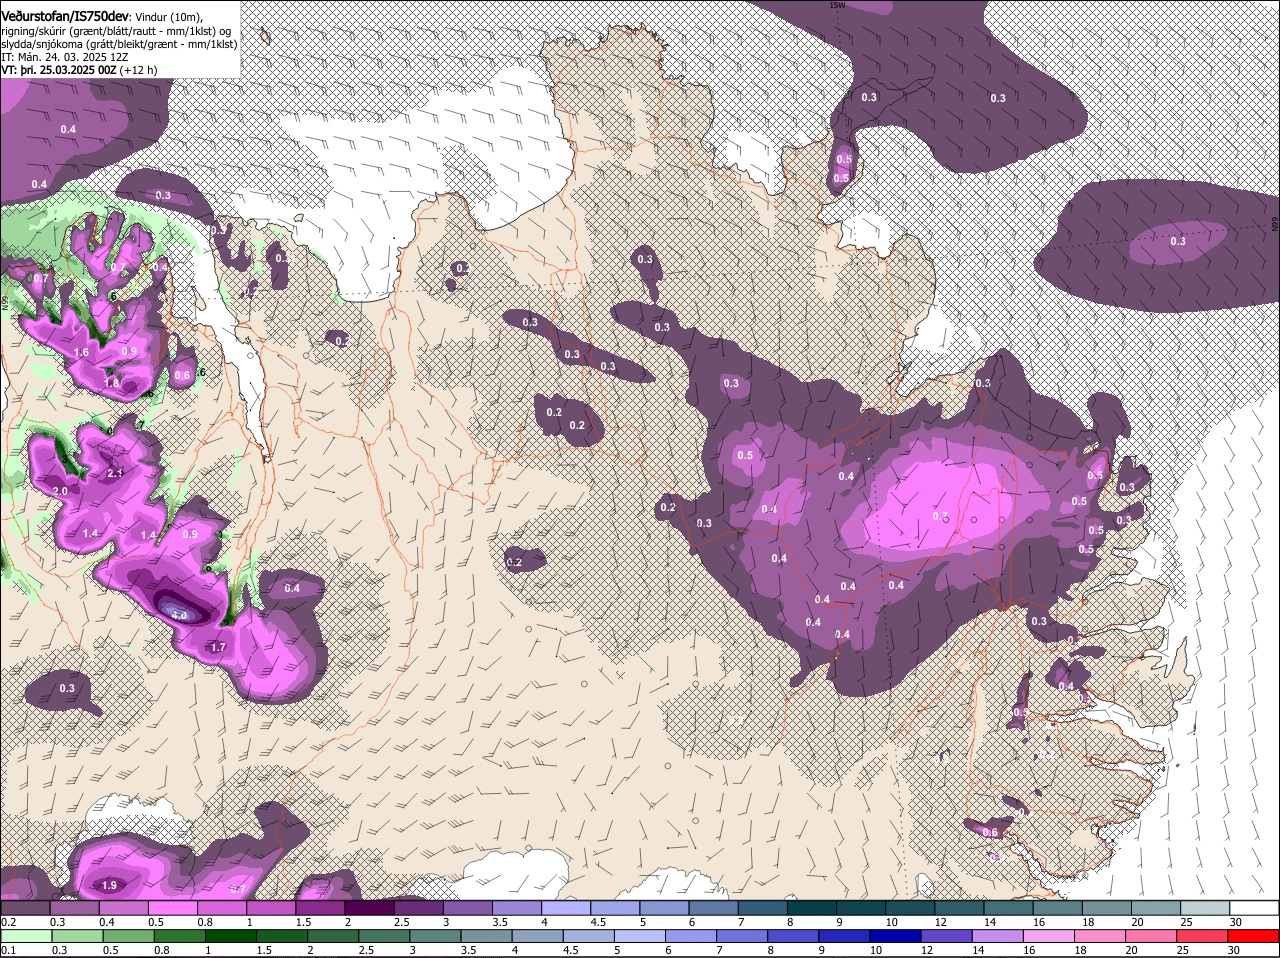1280x958 pixels.
Task: Pick upper scale swatch between 6 and 7
Action: [x=713, y=906]
